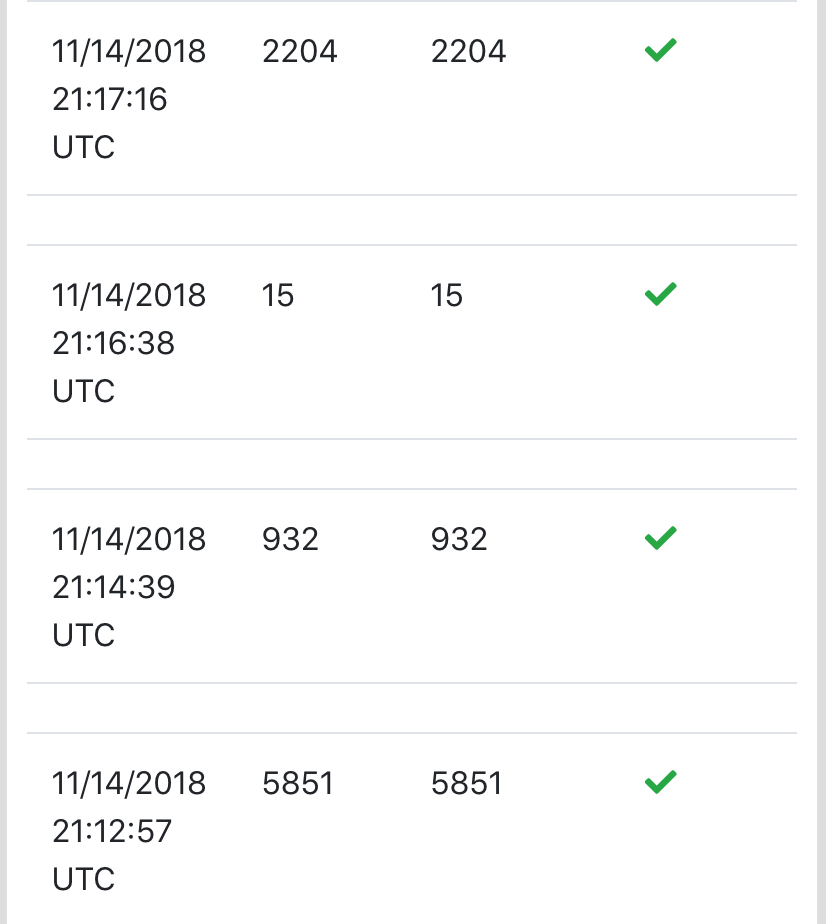The height and width of the screenshot is (924, 826).
Task: Click the second 932 value
Action: point(459,539)
